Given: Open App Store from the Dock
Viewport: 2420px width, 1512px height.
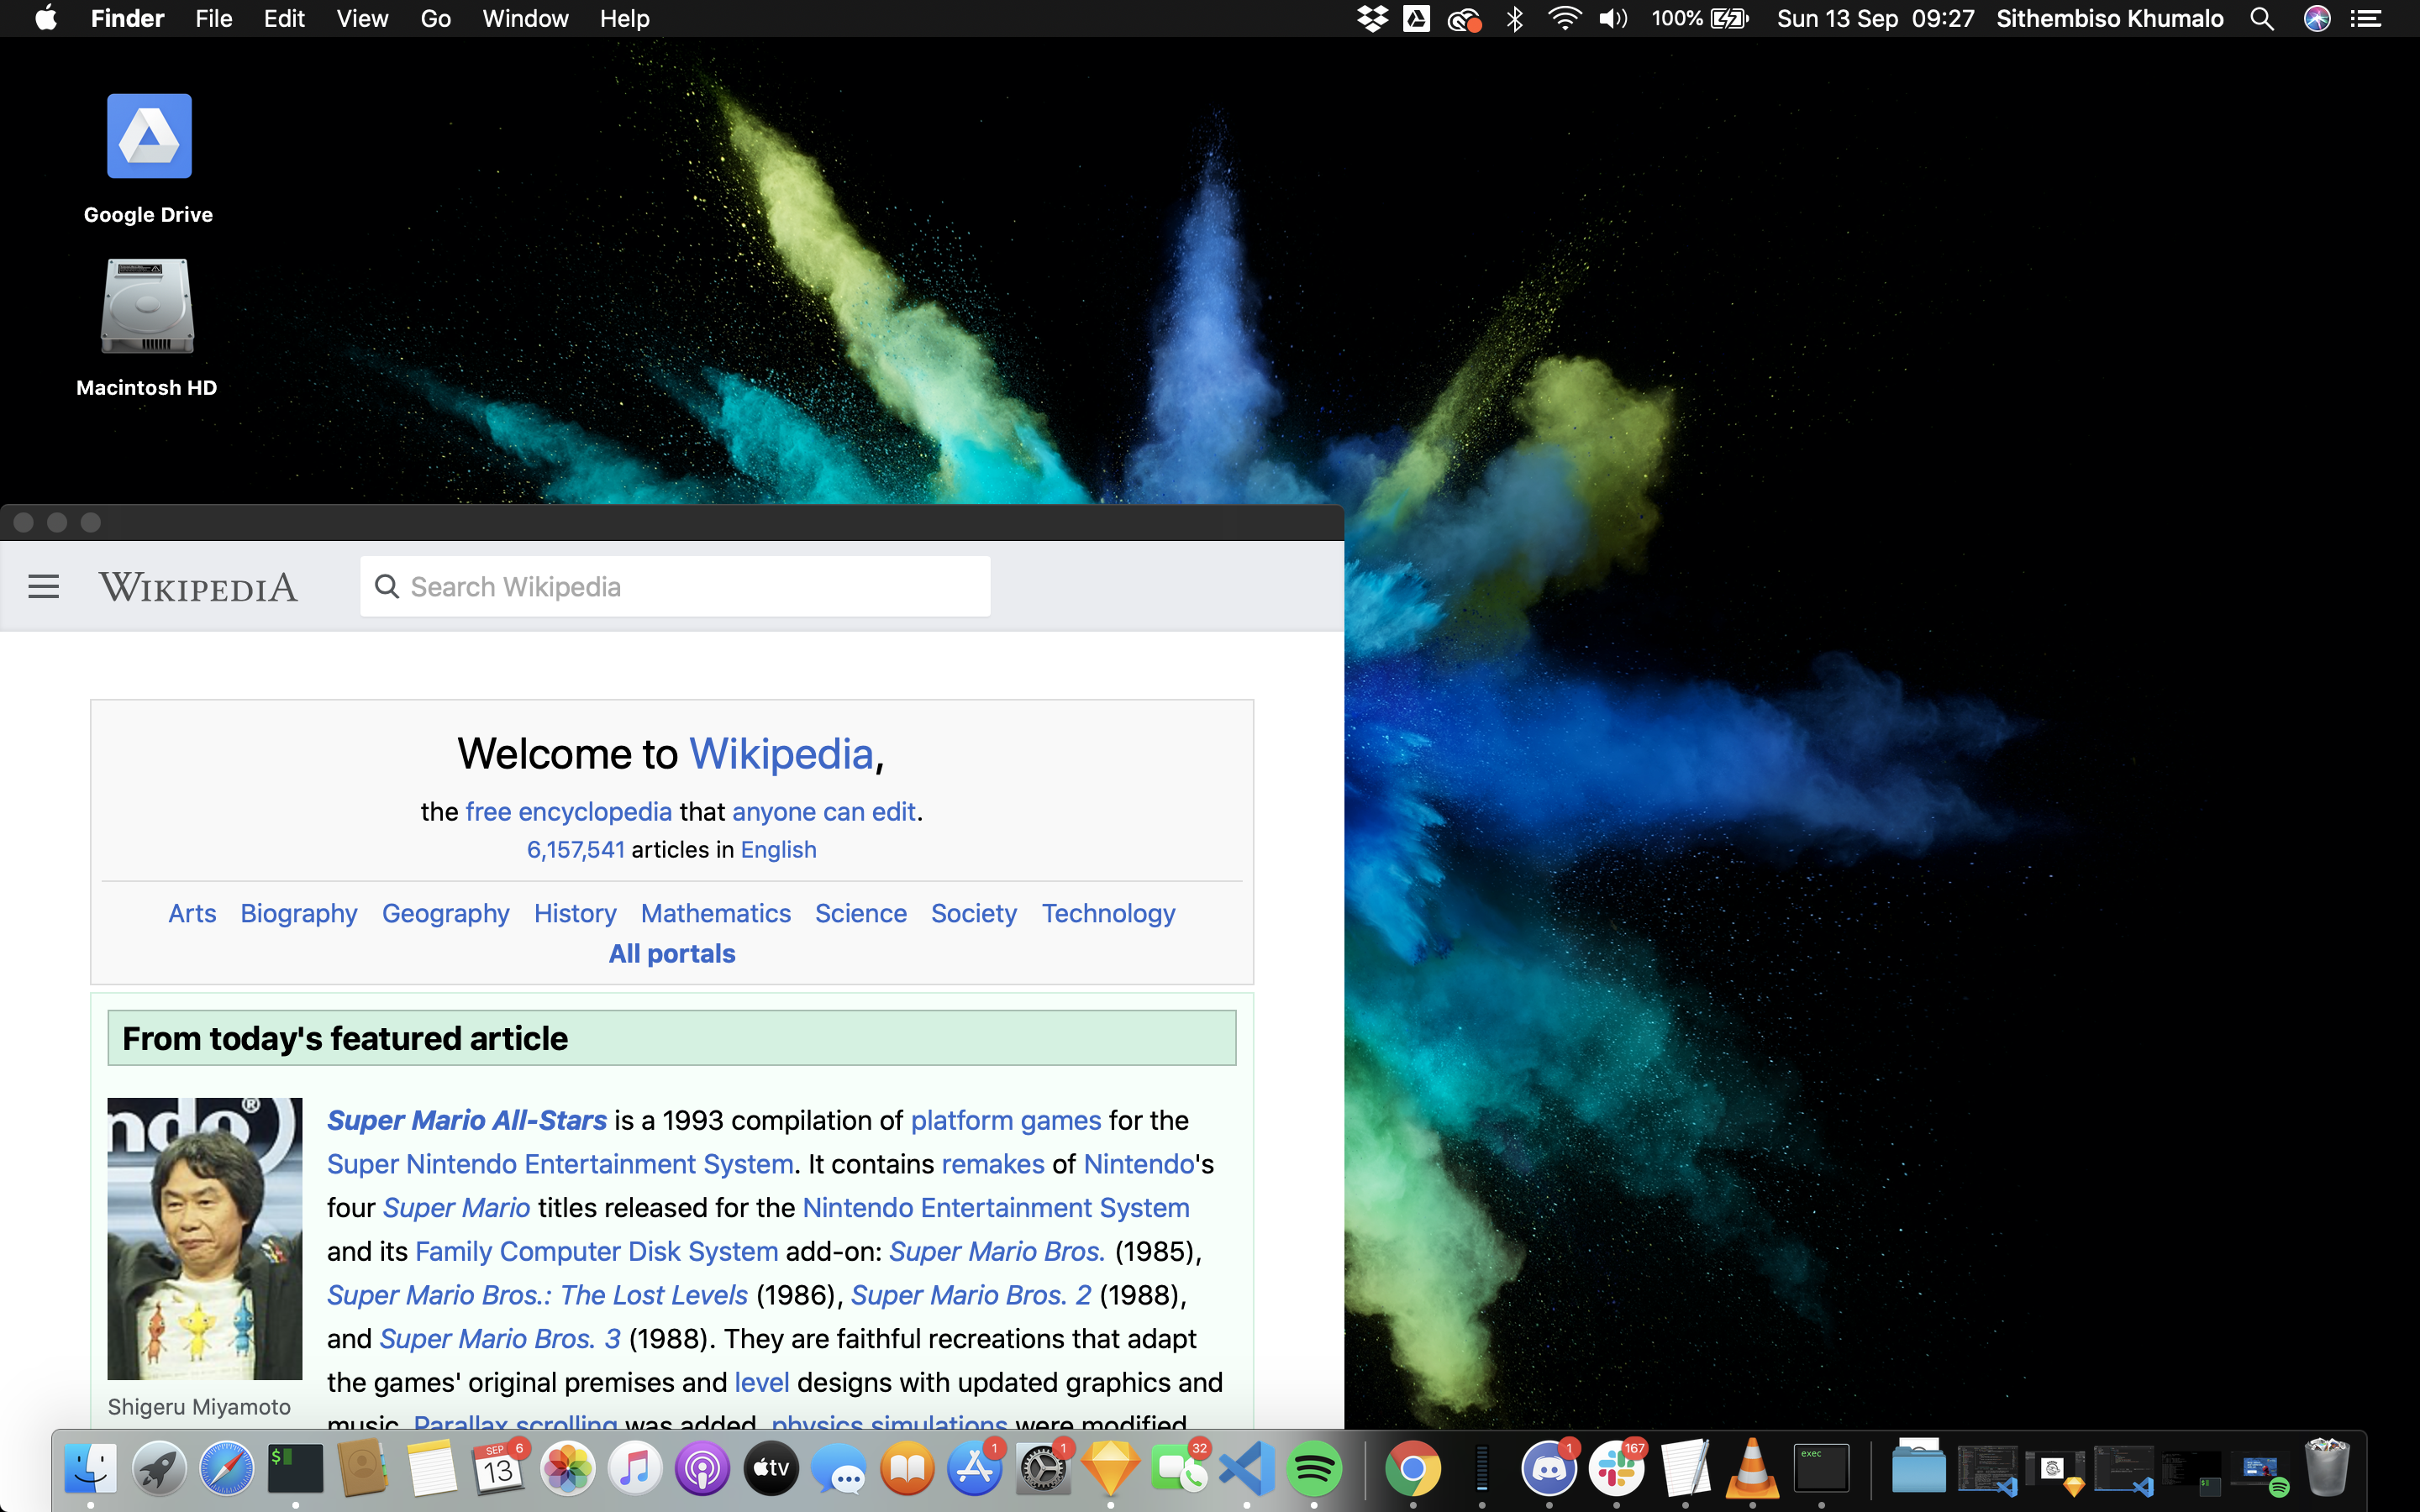Looking at the screenshot, I should 974,1468.
